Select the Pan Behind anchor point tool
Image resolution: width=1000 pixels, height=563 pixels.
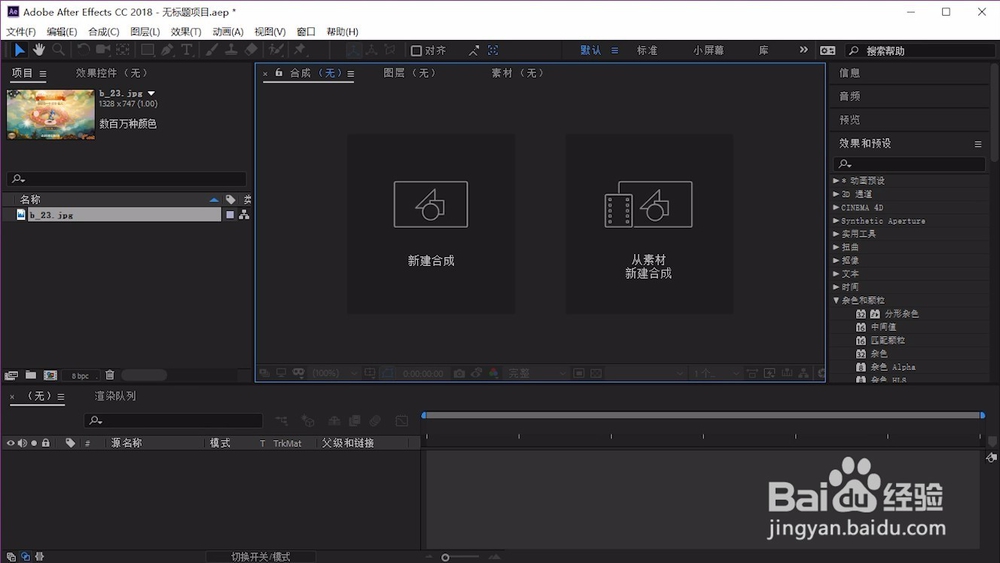122,50
